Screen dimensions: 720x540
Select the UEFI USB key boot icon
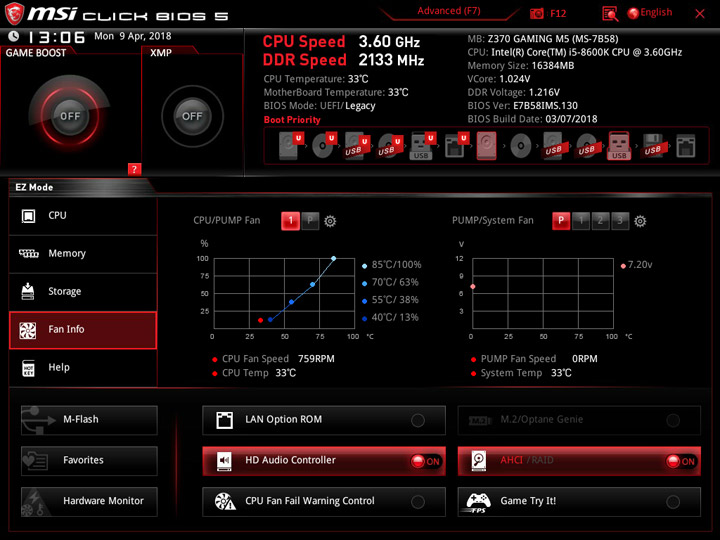click(422, 146)
